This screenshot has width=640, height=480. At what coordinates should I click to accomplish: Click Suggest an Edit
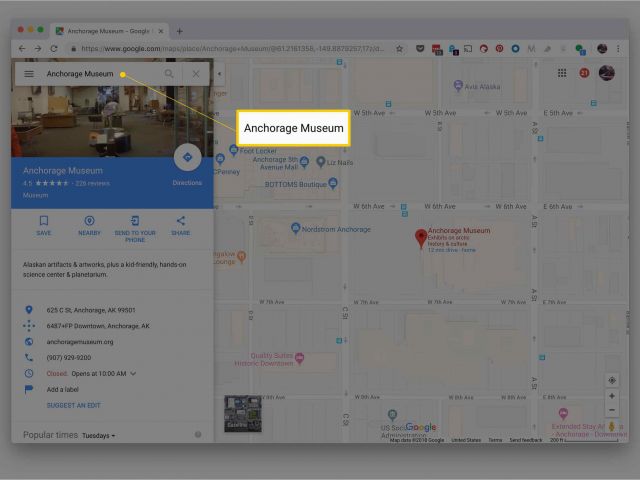73,405
